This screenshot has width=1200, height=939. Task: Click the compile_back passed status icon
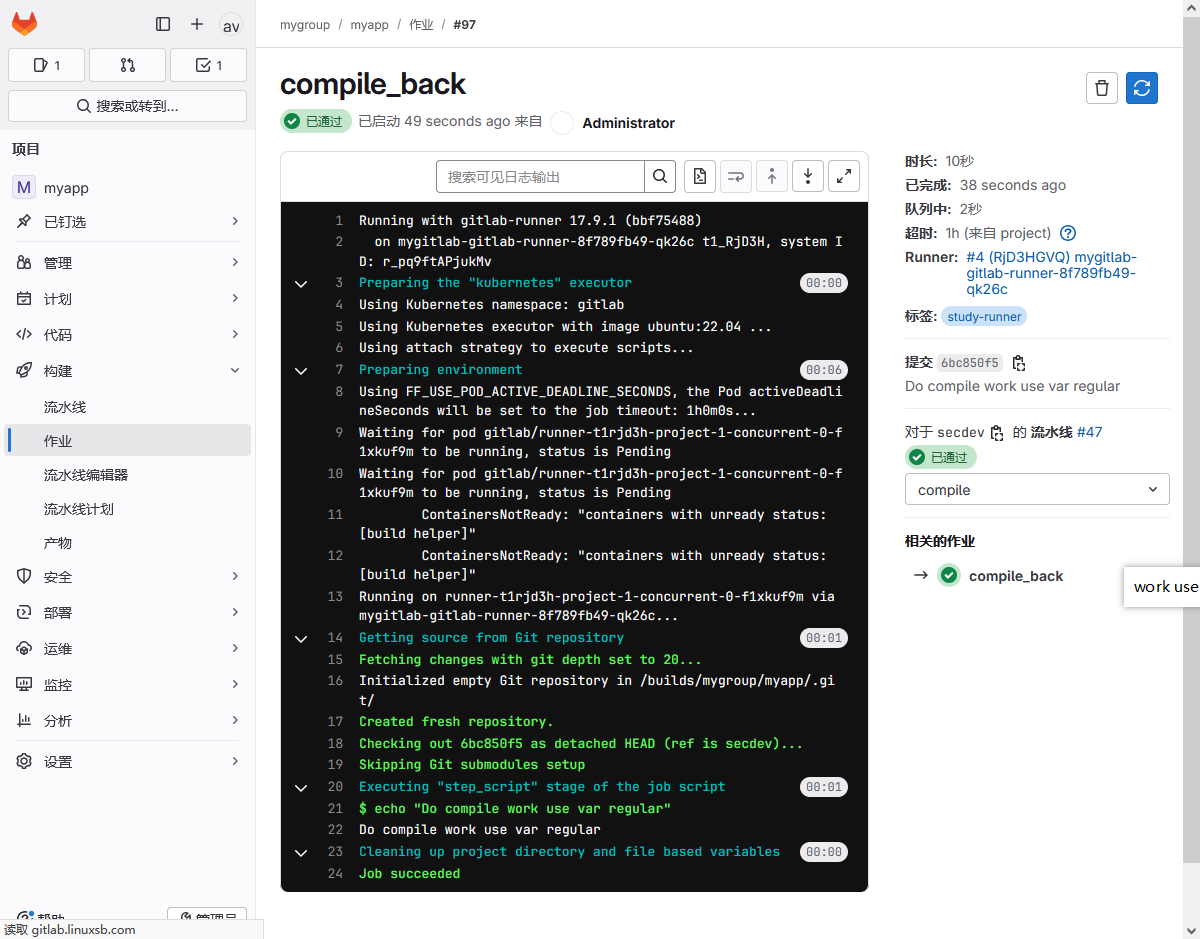click(x=949, y=576)
